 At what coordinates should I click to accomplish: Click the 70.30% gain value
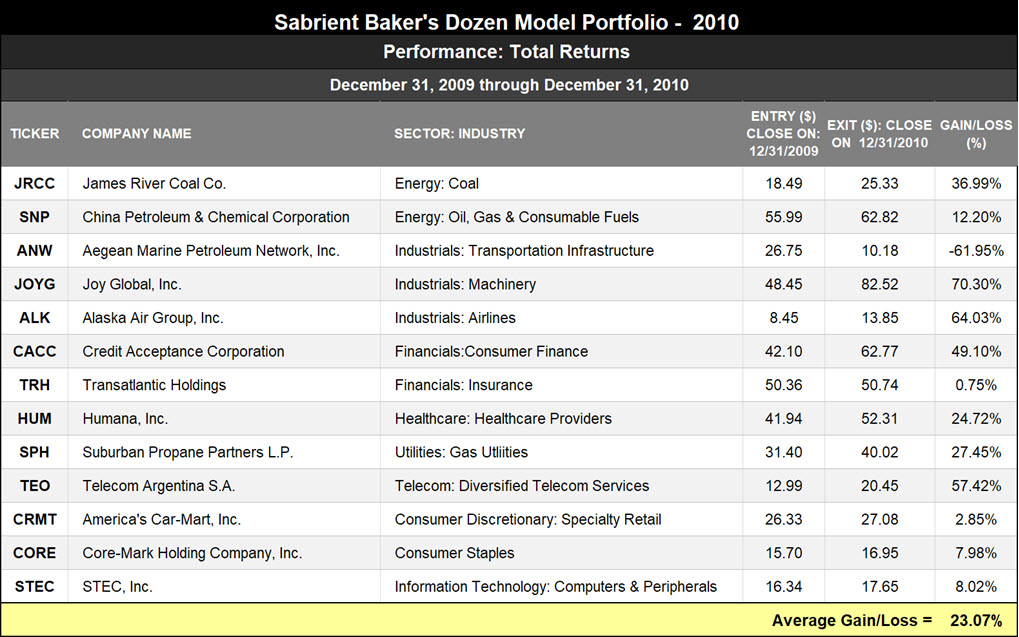976,284
